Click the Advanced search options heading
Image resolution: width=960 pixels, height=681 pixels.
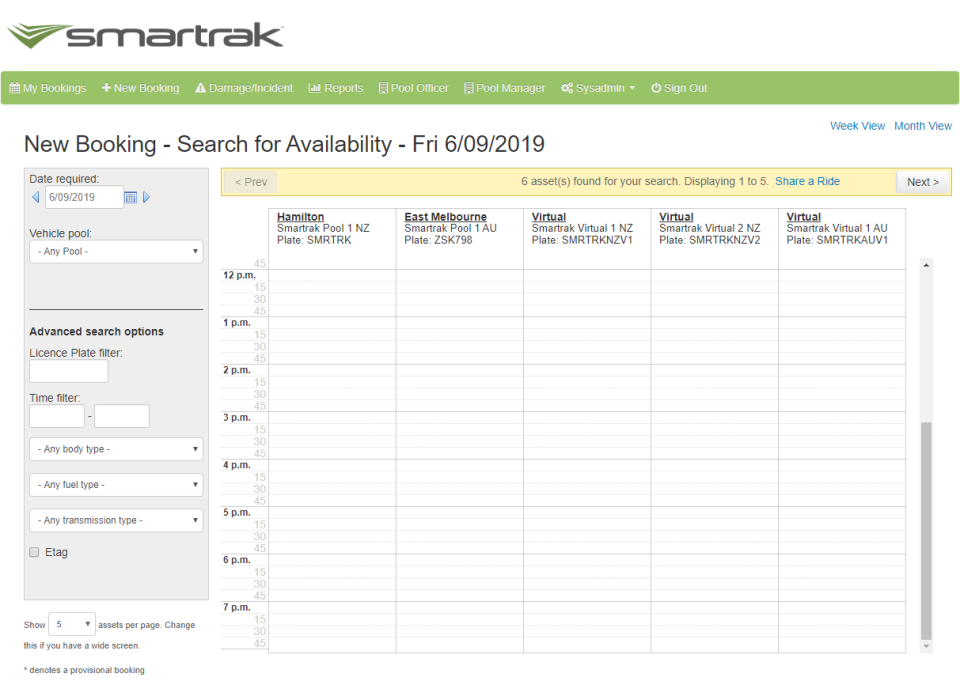click(97, 331)
